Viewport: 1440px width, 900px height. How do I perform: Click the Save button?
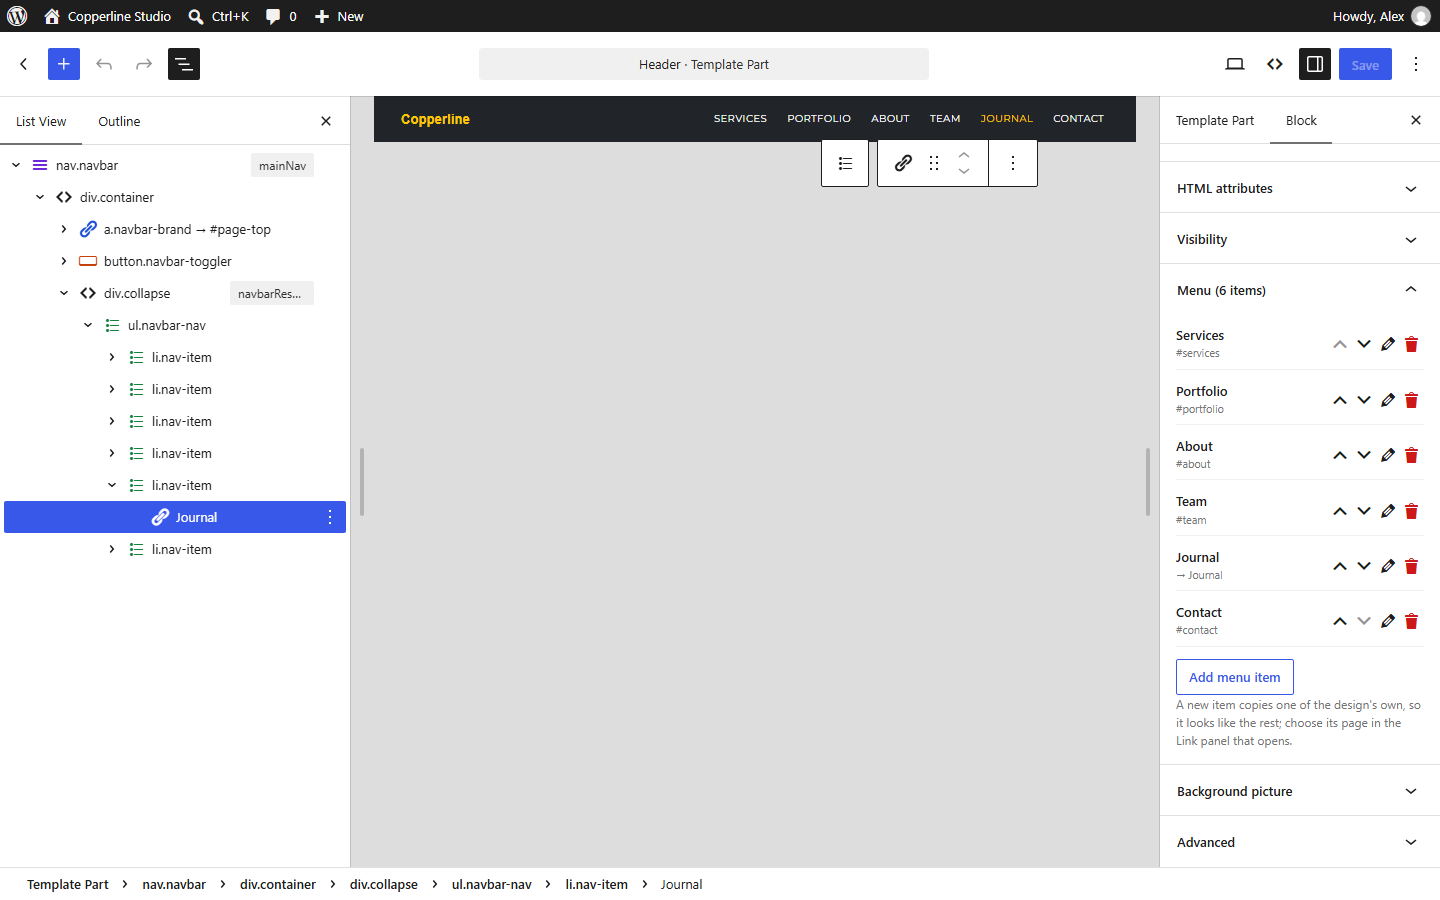[1365, 64]
